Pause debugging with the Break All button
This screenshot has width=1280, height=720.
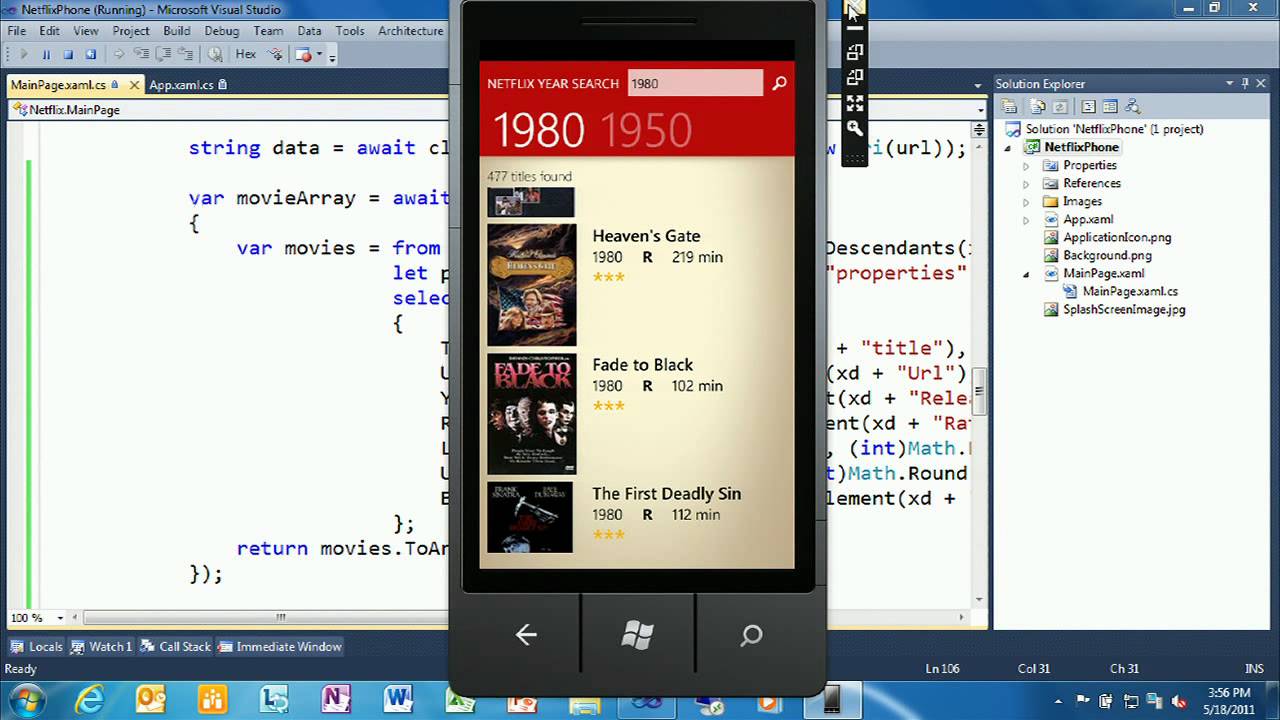46,55
